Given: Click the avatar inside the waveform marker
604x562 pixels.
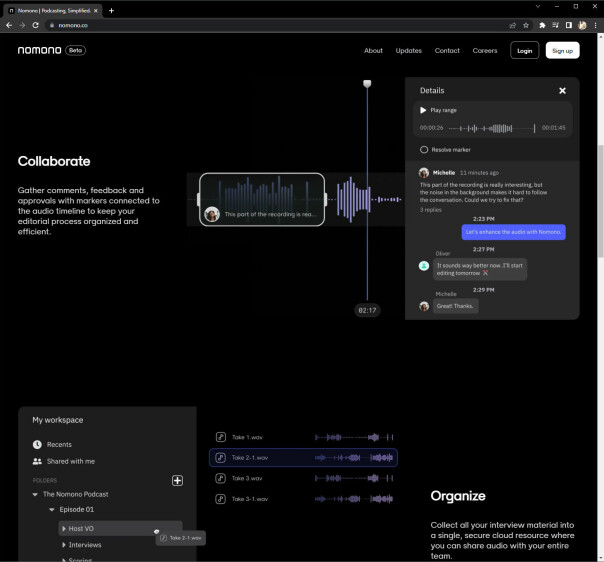Looking at the screenshot, I should [212, 214].
